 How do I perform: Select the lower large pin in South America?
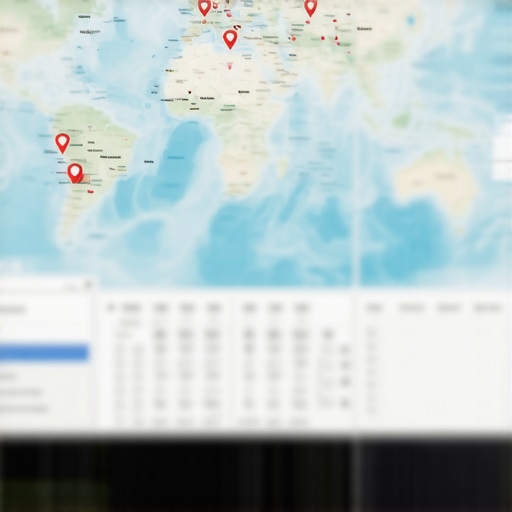click(x=75, y=173)
